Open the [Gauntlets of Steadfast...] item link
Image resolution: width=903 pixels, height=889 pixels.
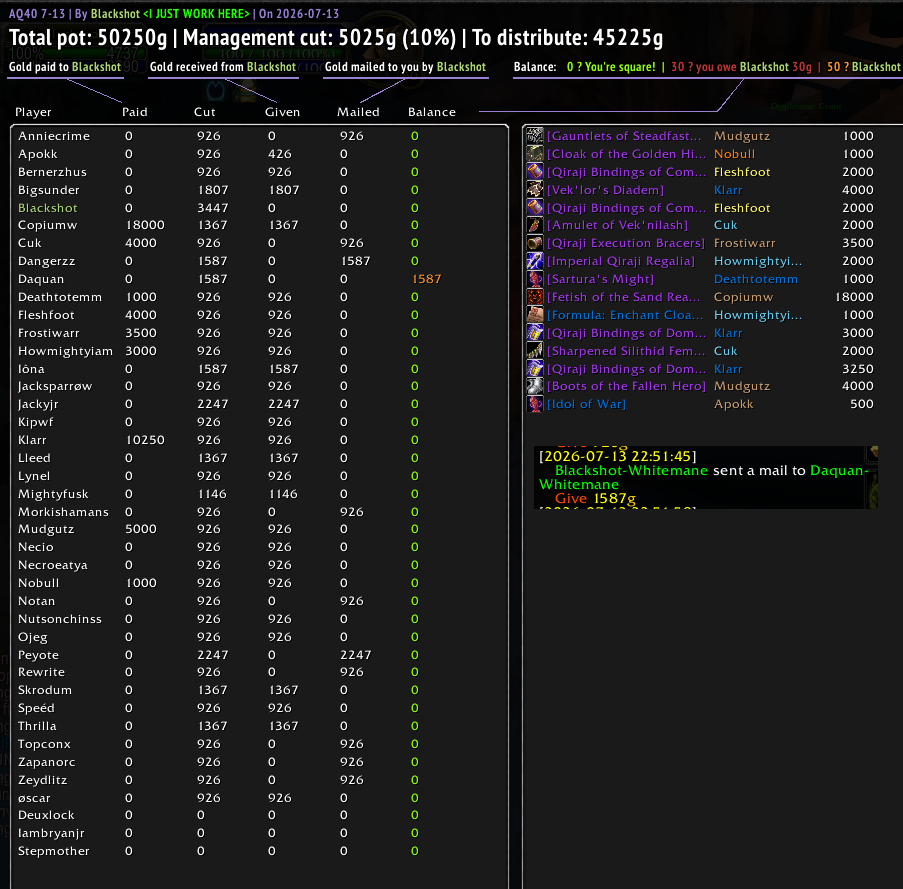pyautogui.click(x=624, y=136)
